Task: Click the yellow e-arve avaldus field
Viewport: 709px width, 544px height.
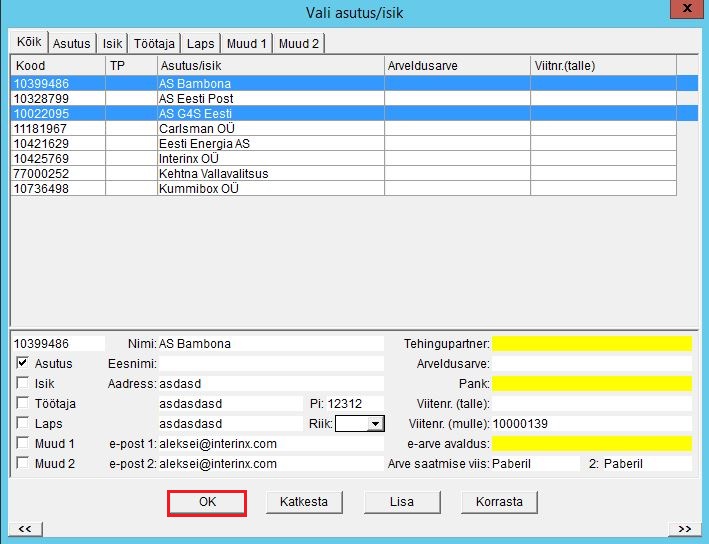Action: click(x=591, y=444)
